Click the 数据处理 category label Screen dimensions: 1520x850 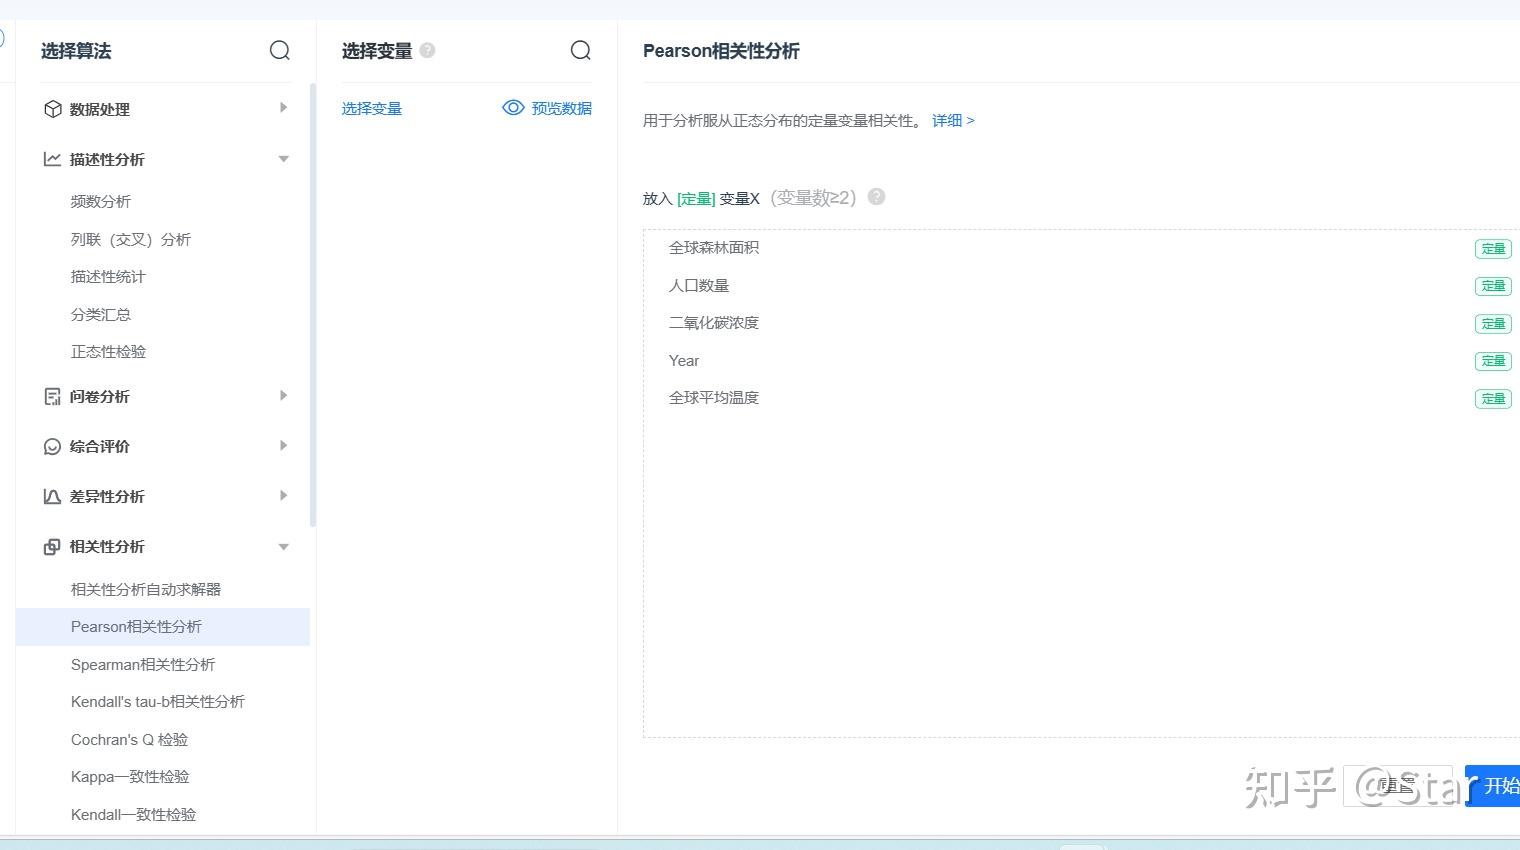[100, 110]
